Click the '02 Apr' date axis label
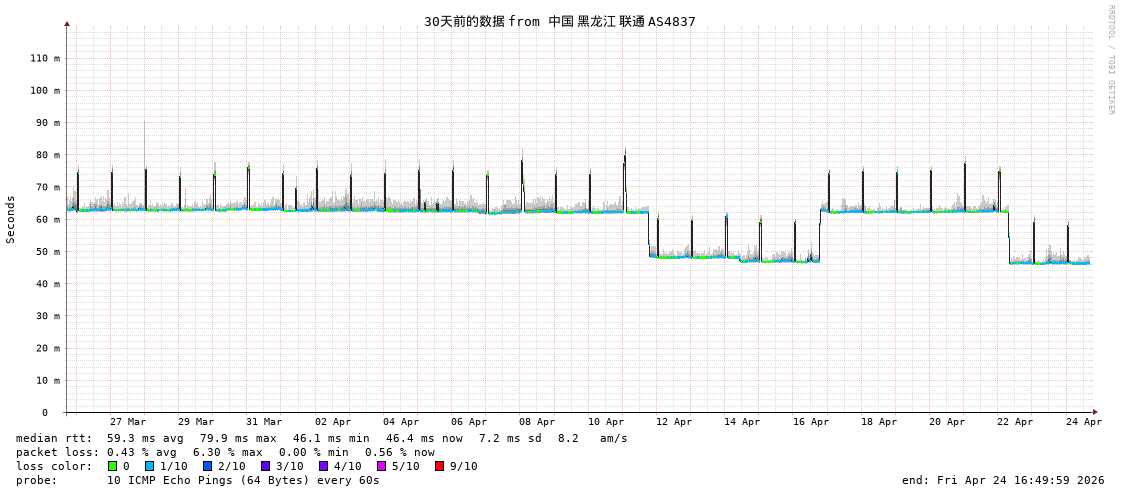 (333, 422)
